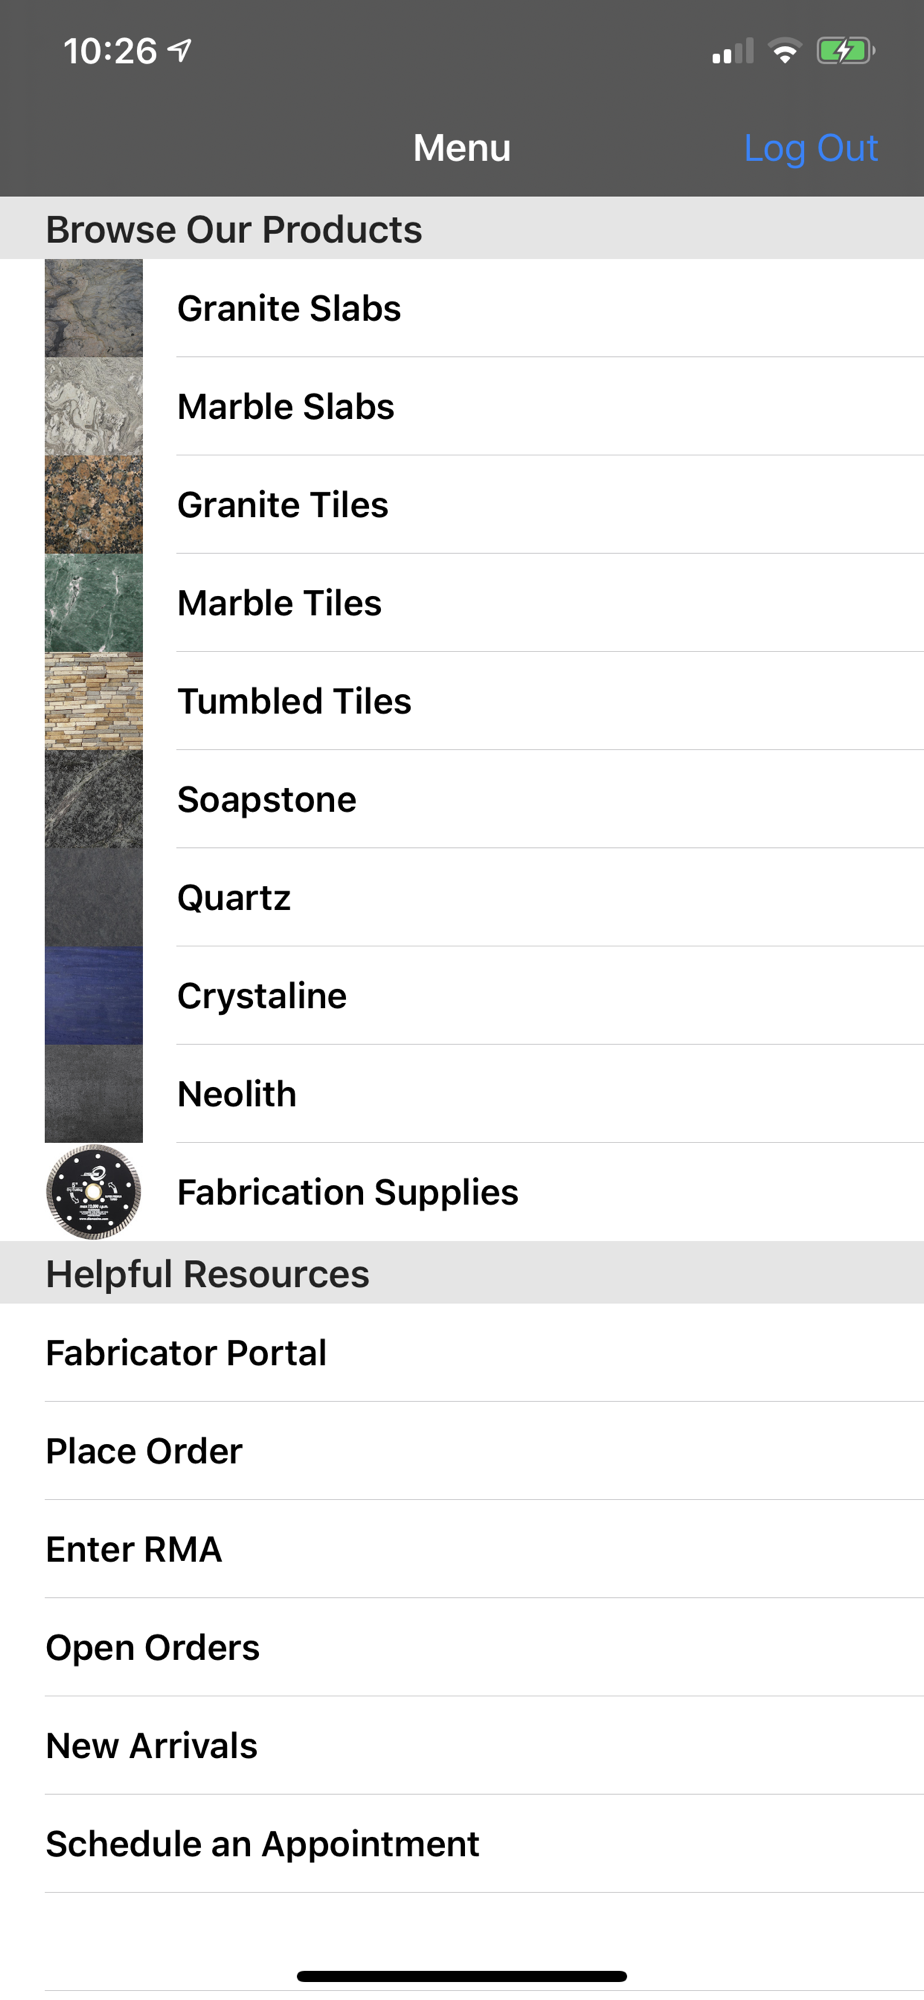Tap the battery charging status icon

point(845,51)
